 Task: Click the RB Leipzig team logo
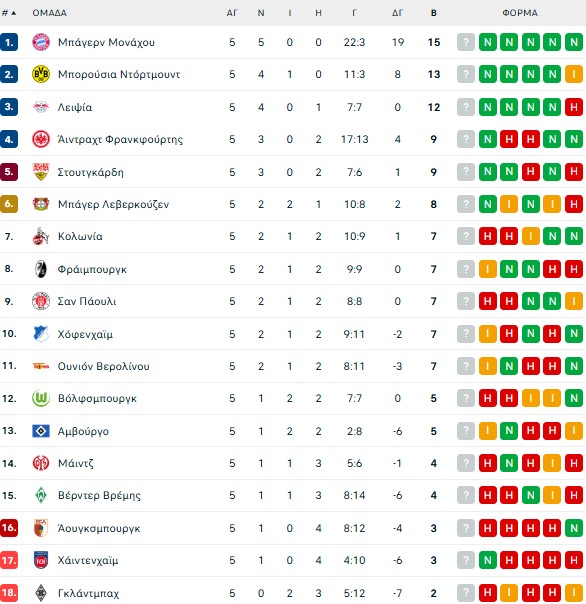coord(41,107)
